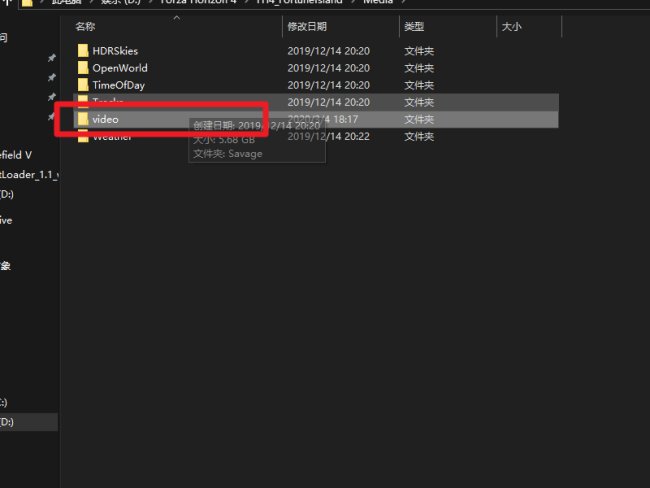The width and height of the screenshot is (650, 488).
Task: Click the TimeOfDay folder icon
Action: click(83, 85)
